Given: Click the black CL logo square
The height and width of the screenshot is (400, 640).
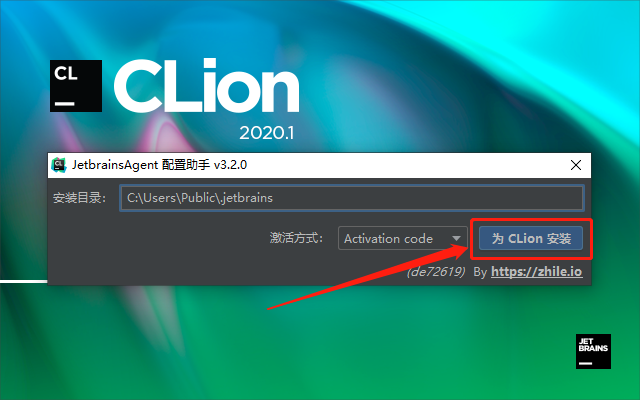Looking at the screenshot, I should point(76,86).
